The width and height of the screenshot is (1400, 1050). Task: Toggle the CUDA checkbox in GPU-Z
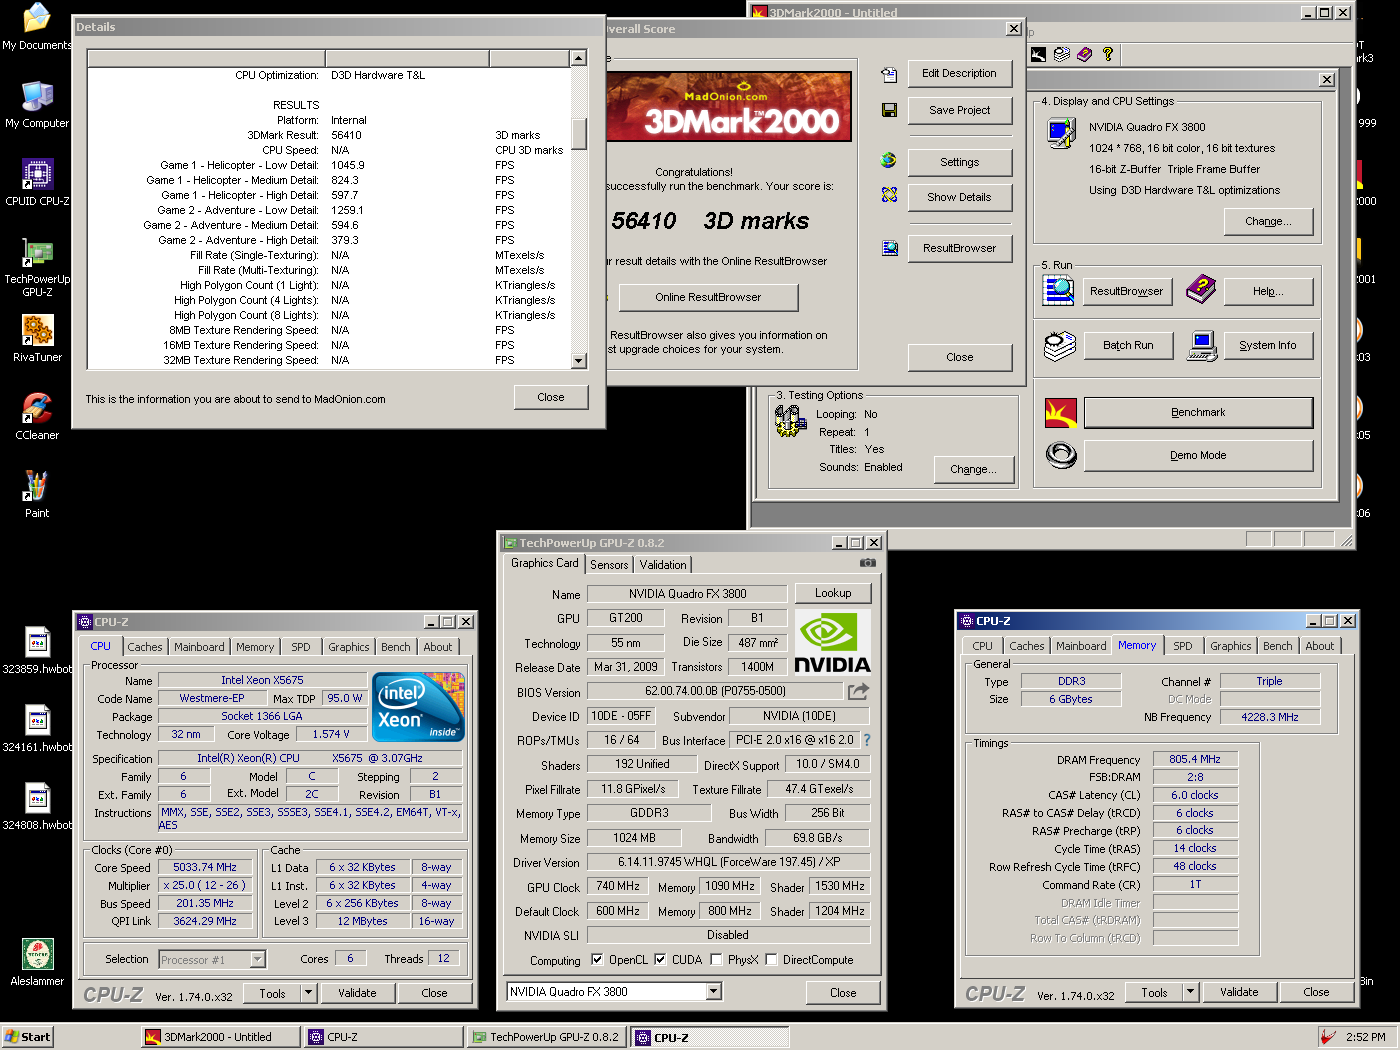(x=660, y=959)
